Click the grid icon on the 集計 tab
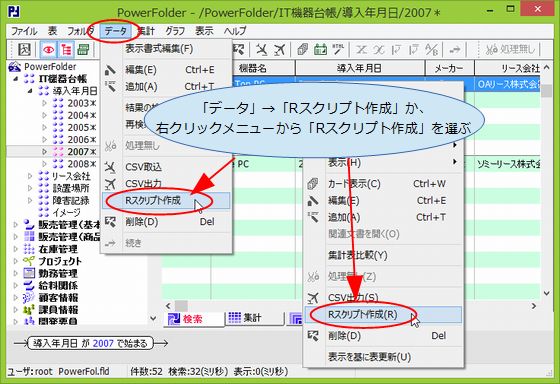The image size is (560, 384). click(235, 317)
